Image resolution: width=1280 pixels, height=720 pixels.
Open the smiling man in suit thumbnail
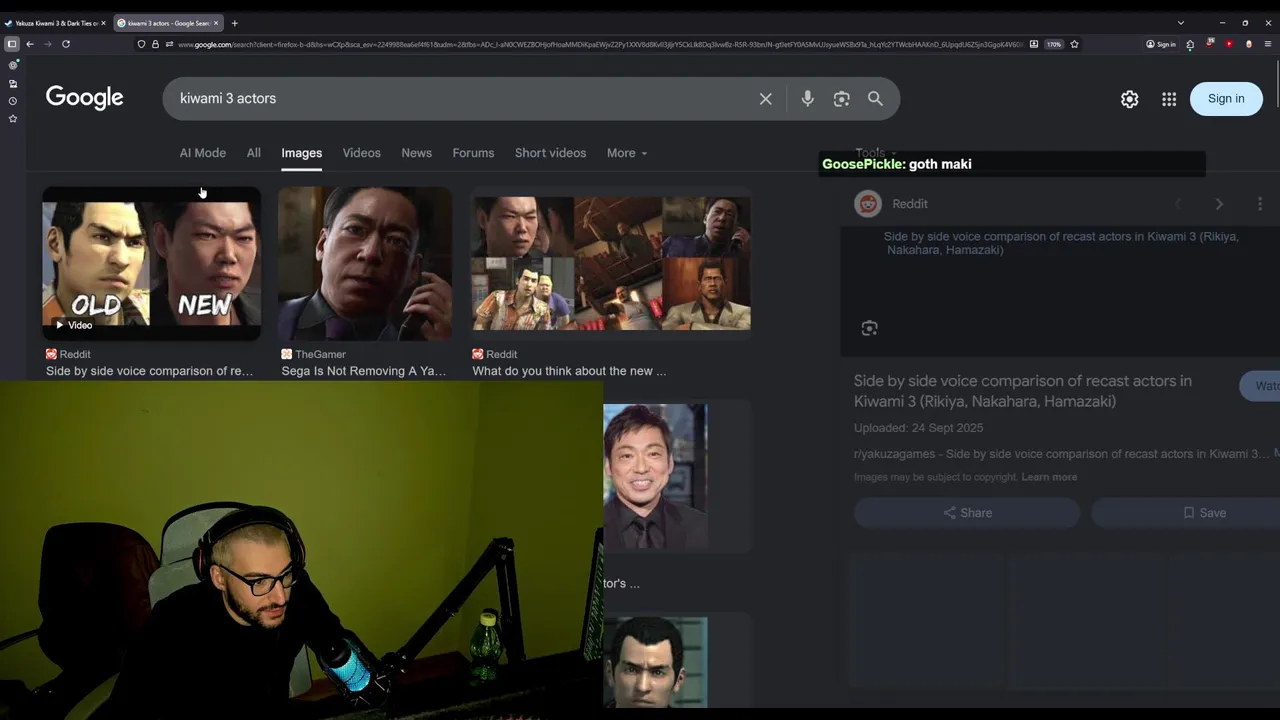[x=655, y=476]
